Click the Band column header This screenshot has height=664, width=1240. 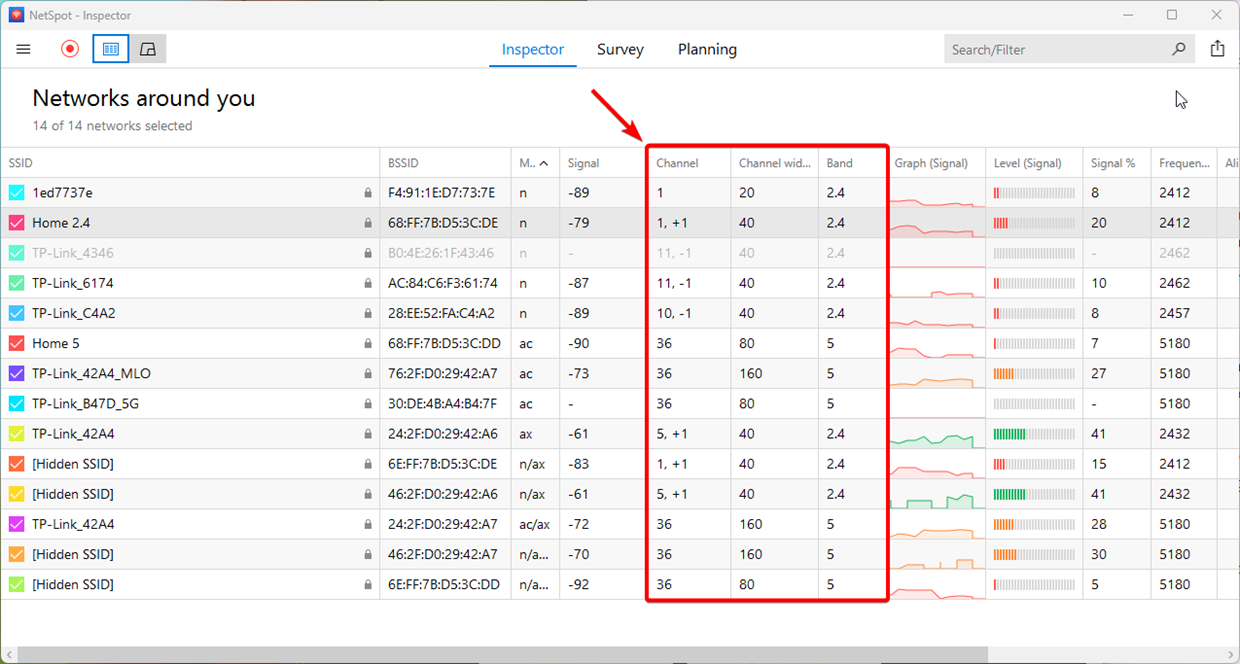tap(839, 163)
